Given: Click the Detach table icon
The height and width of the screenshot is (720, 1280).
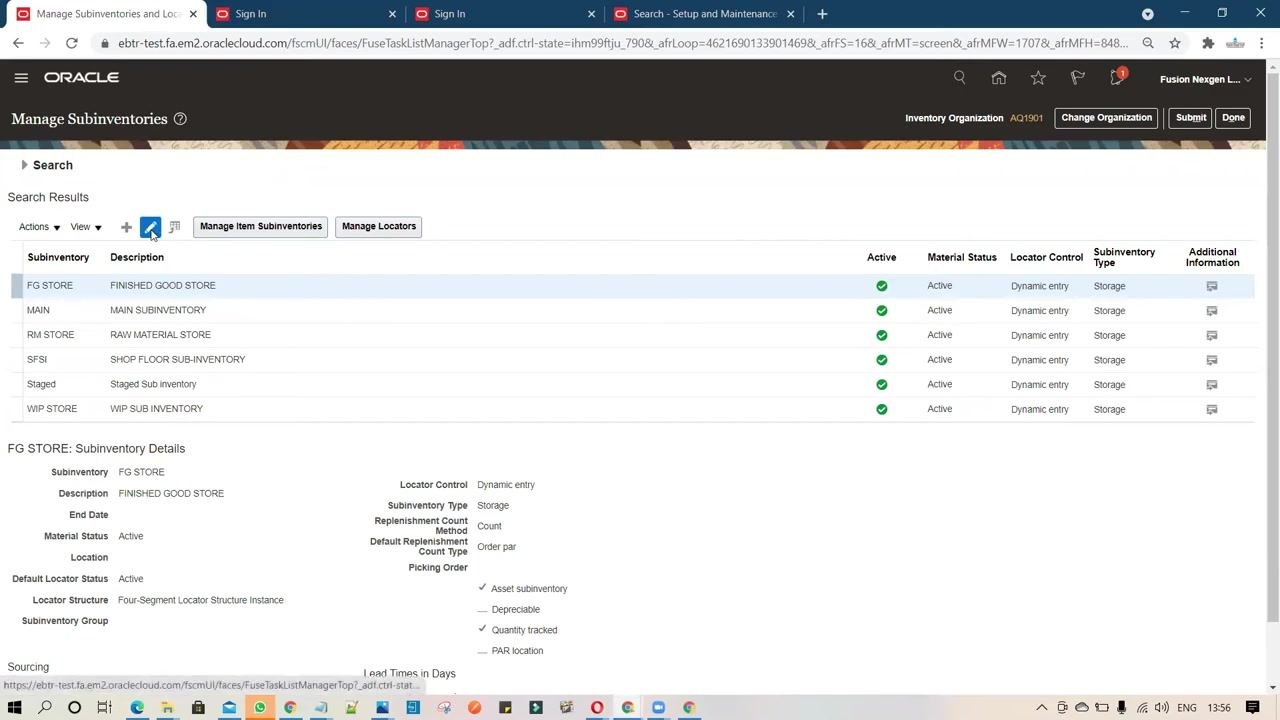Looking at the screenshot, I should point(174,227).
